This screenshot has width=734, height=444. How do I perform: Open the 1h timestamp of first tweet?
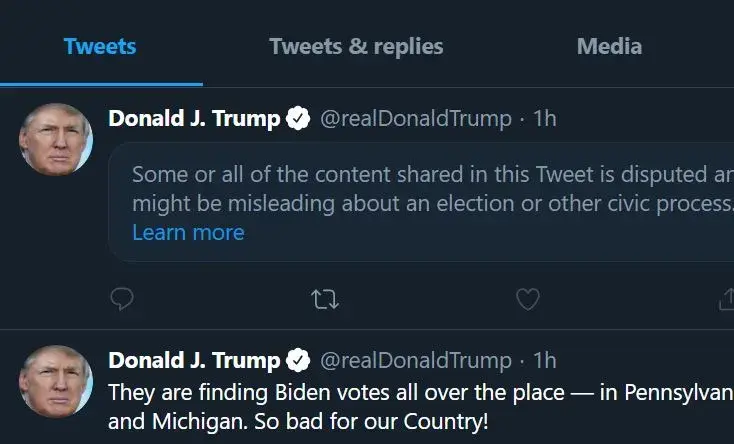[544, 119]
